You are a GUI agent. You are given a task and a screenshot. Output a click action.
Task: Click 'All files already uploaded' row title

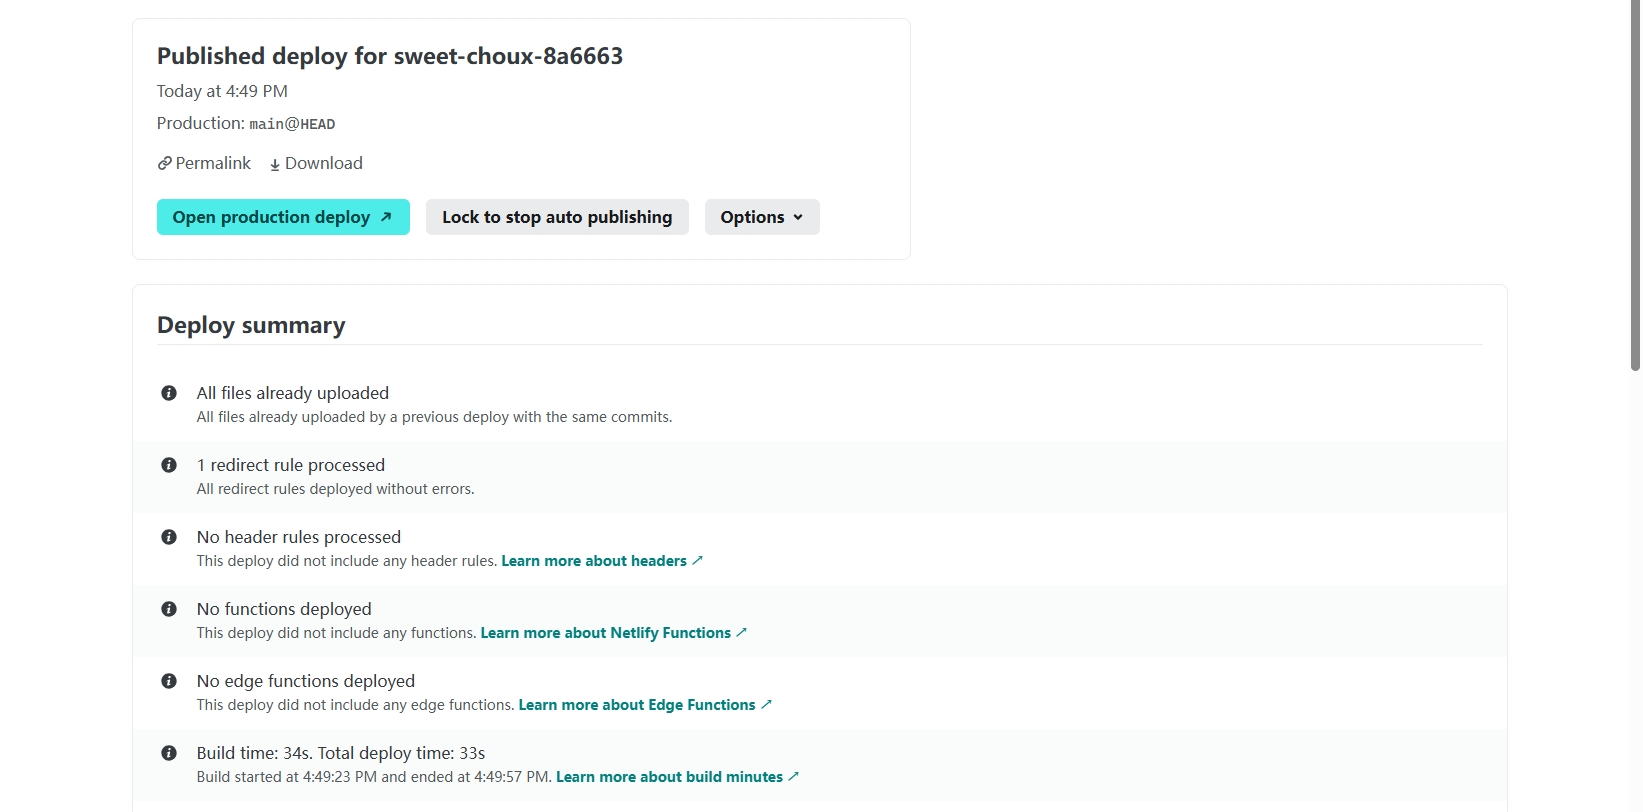point(293,393)
